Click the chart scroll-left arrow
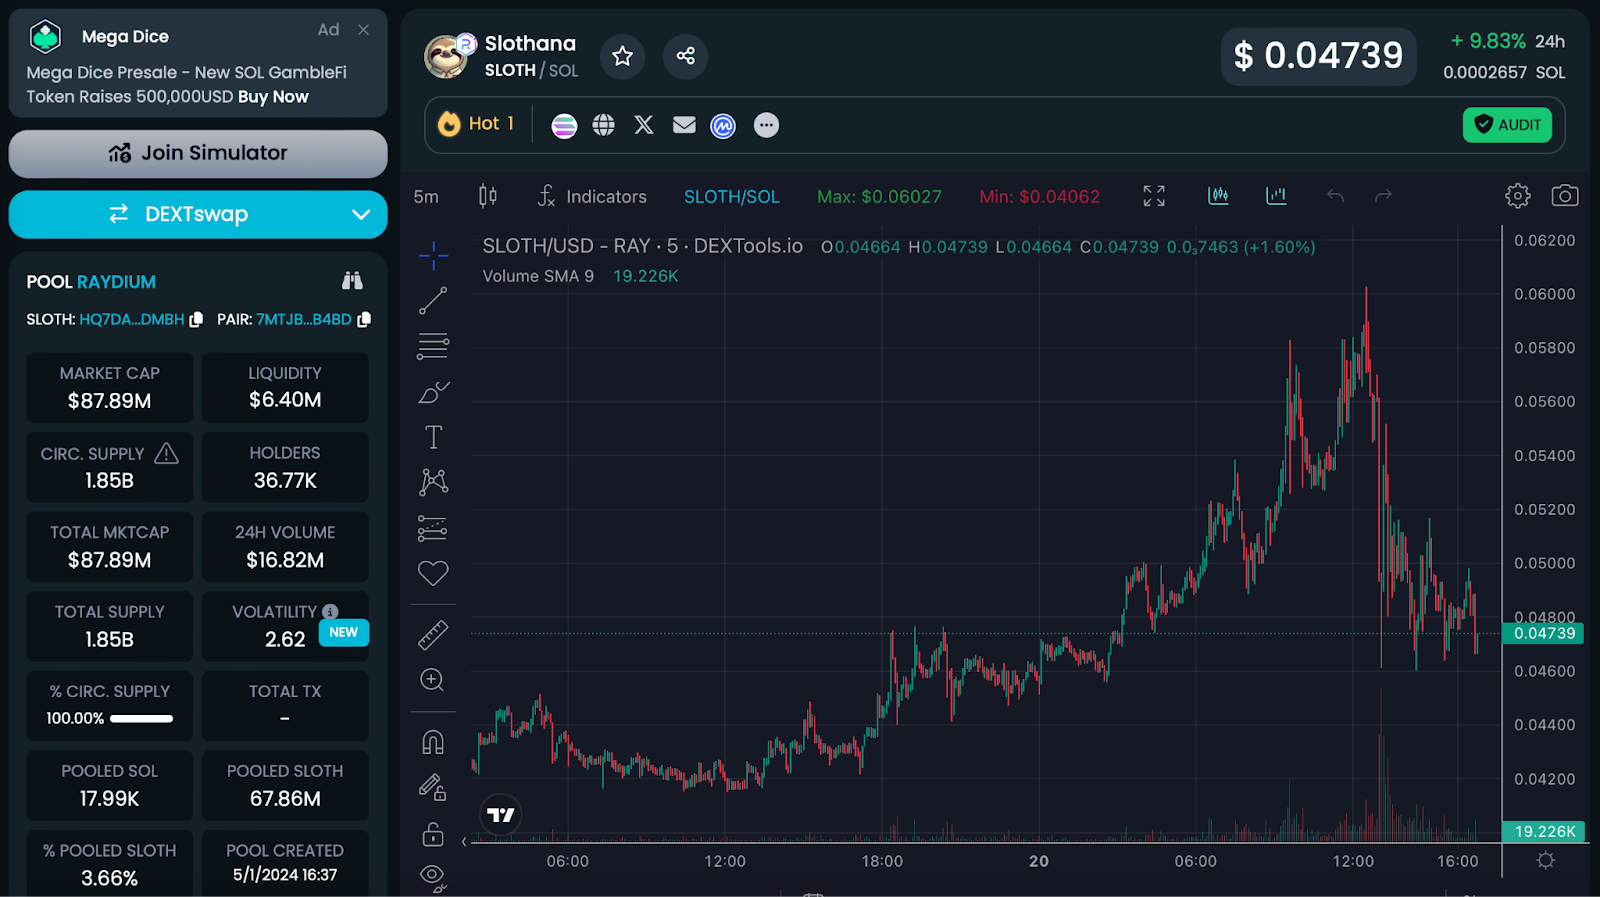This screenshot has height=897, width=1600. [464, 842]
